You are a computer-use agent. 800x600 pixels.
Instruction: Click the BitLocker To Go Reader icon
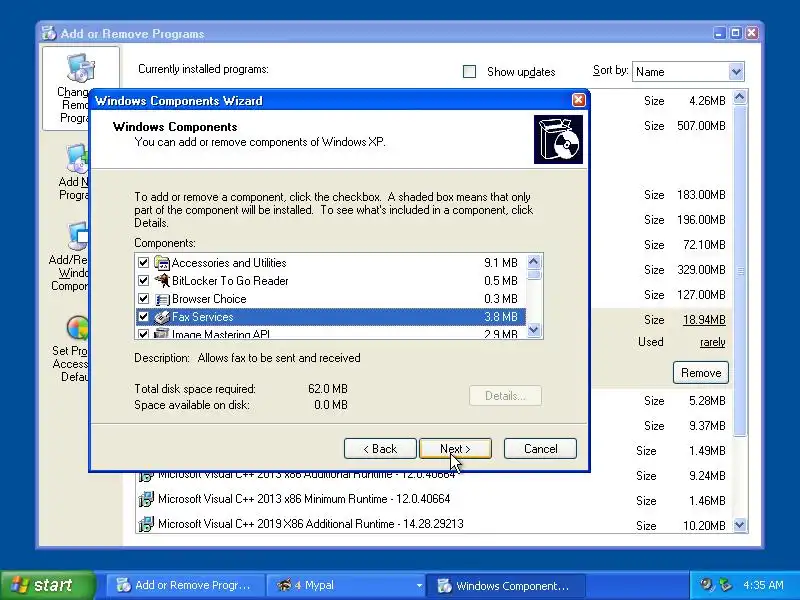click(x=162, y=281)
